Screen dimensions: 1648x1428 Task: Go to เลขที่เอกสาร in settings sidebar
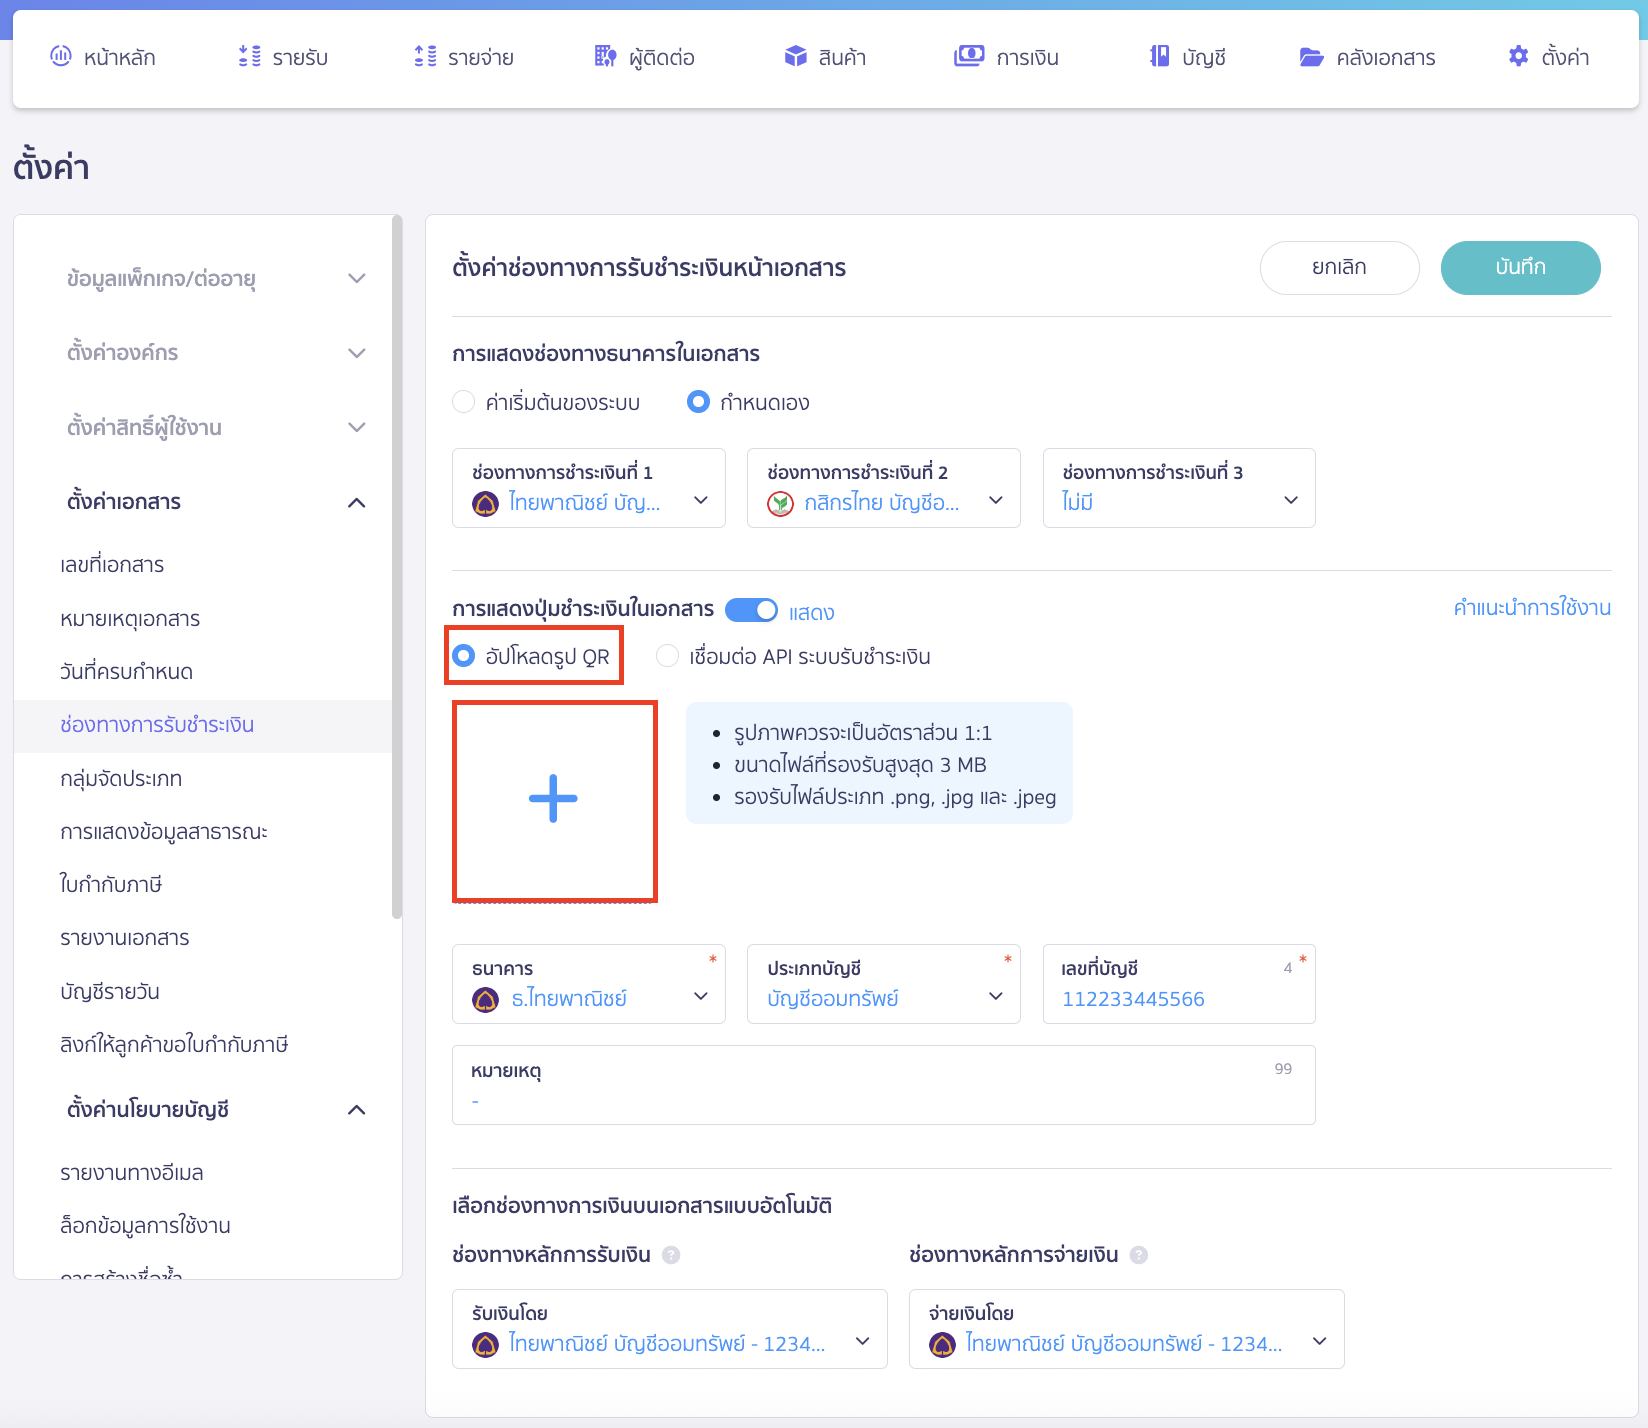112,565
